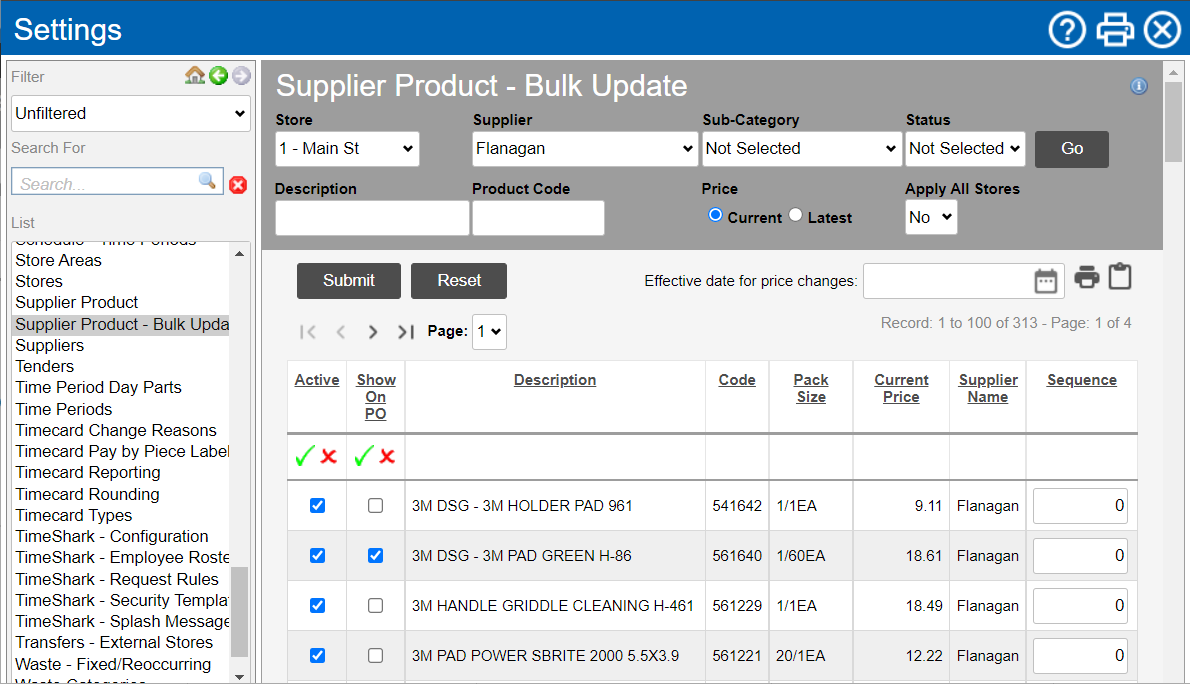The width and height of the screenshot is (1190, 684).
Task: Check Show On PO for 3M HOLDER PAD 961
Action: click(x=375, y=506)
